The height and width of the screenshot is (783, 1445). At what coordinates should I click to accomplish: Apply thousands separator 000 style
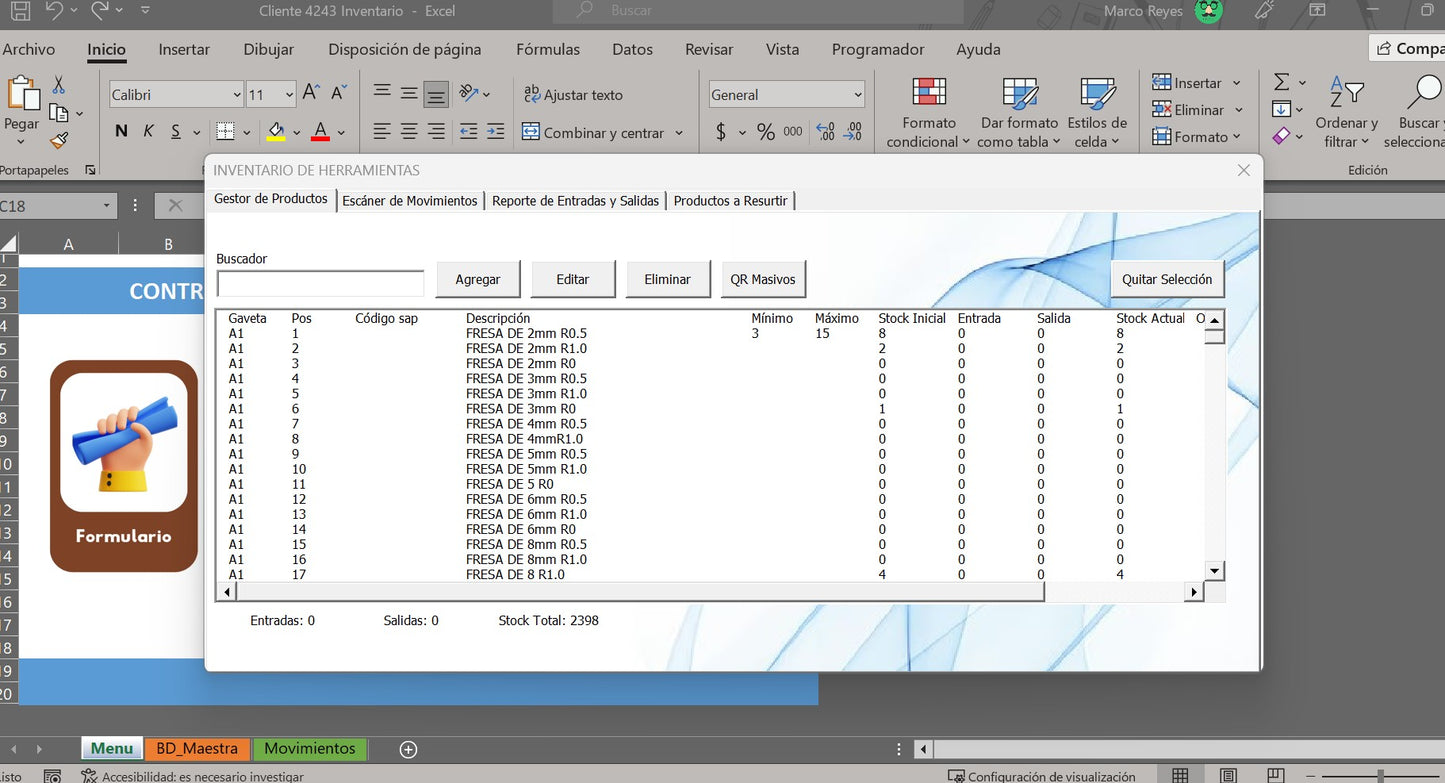click(x=793, y=131)
